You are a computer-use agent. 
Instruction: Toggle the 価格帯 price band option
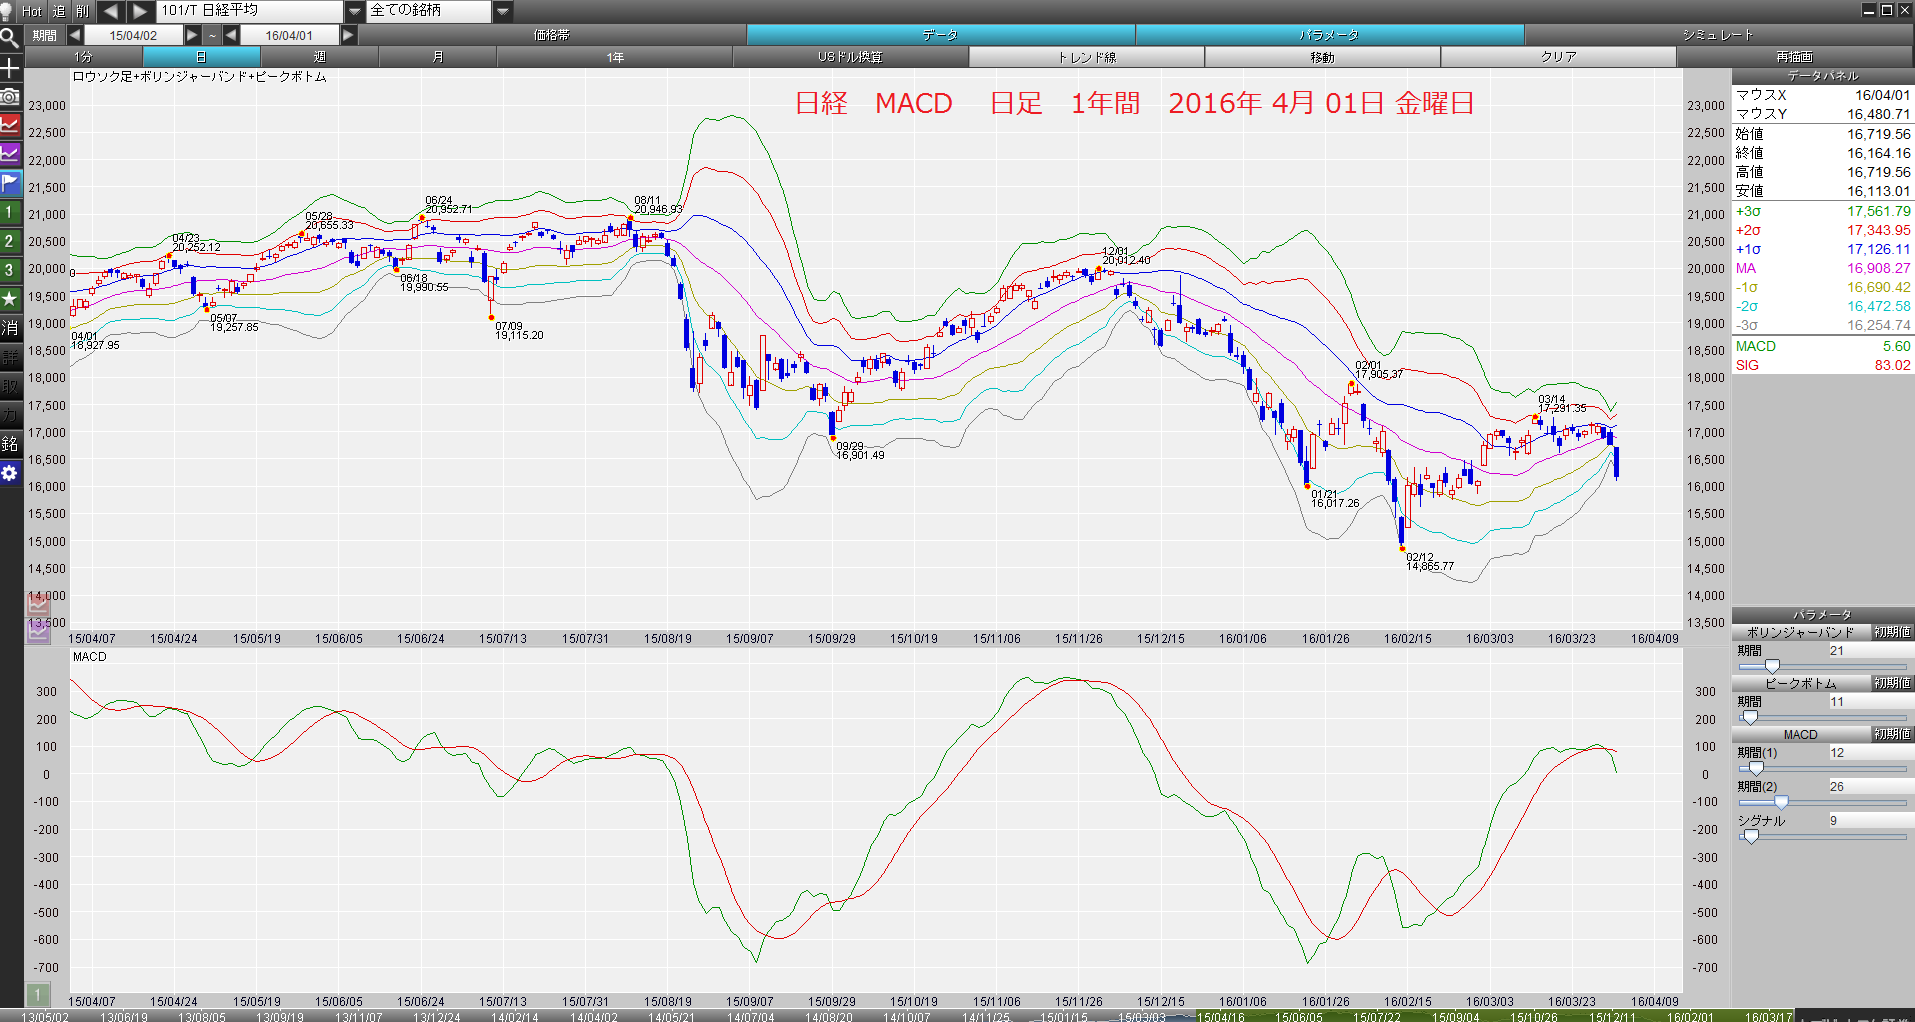[x=552, y=35]
